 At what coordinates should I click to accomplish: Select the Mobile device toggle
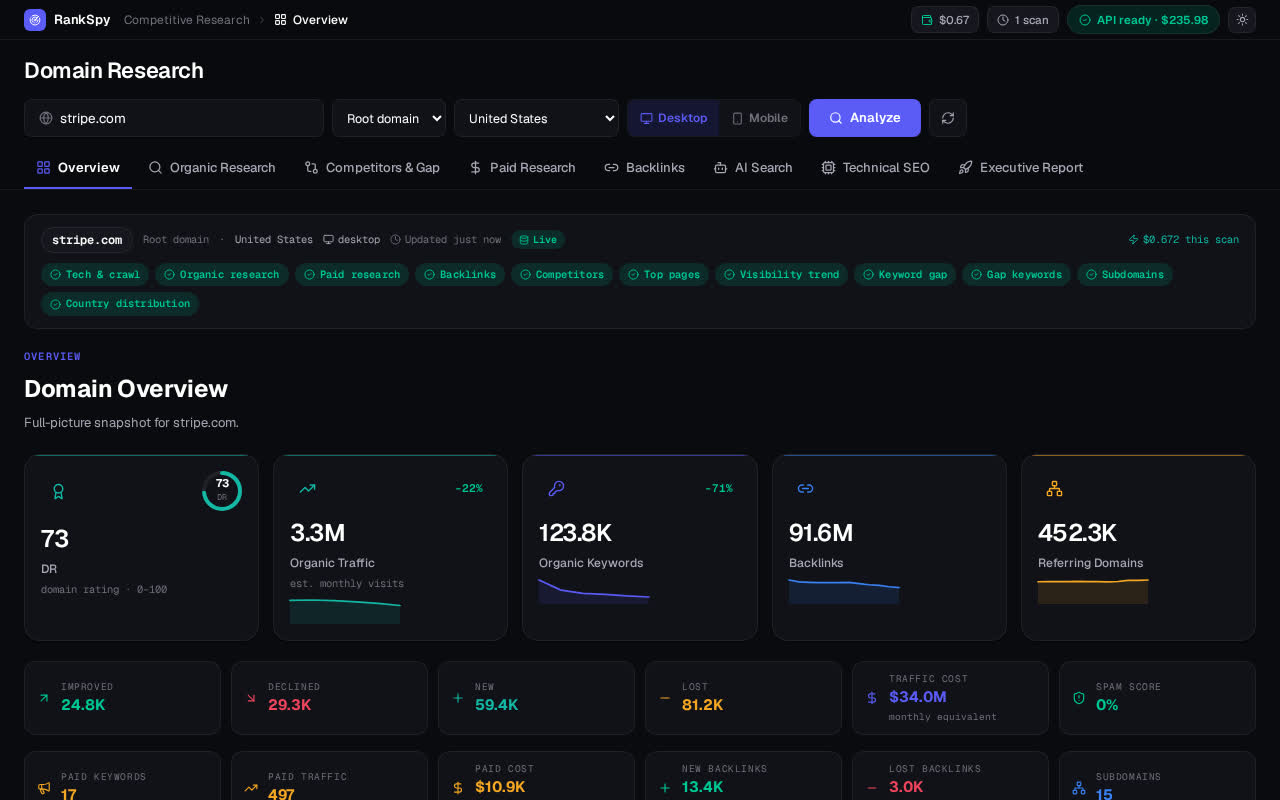(x=760, y=118)
